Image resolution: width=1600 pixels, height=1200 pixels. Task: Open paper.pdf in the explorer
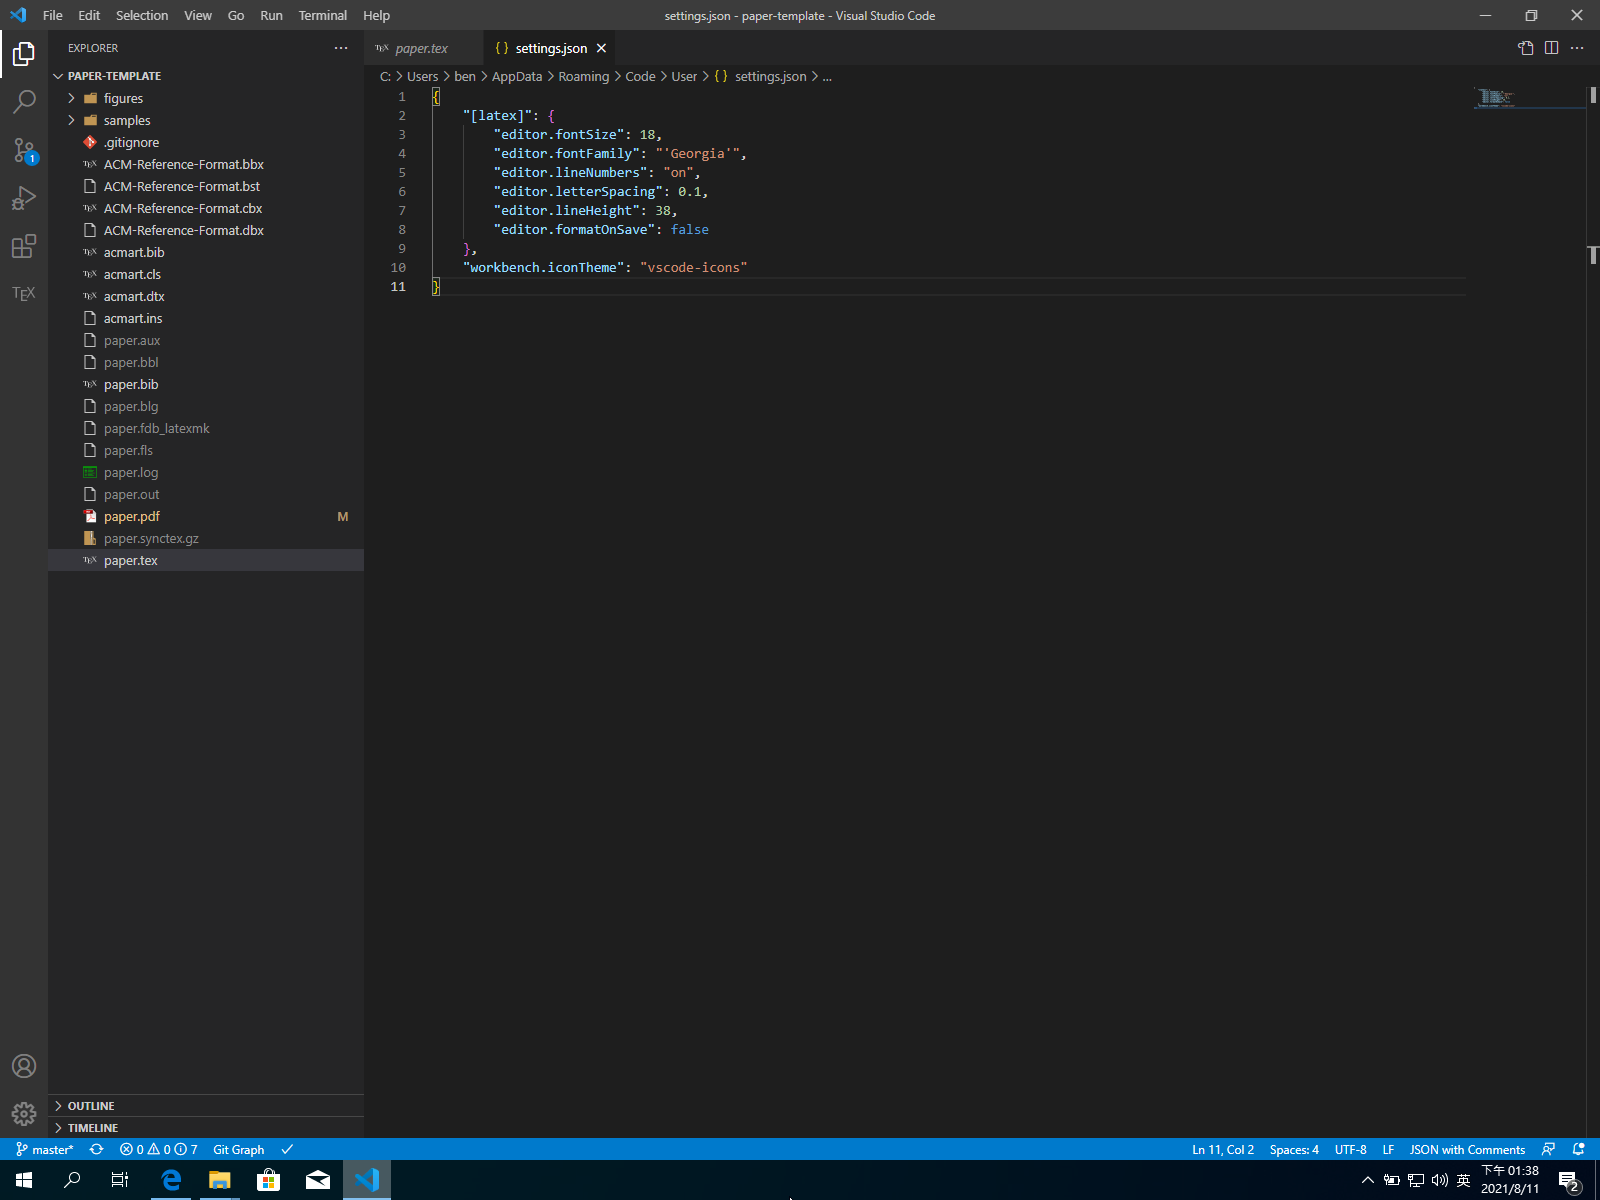pos(132,517)
